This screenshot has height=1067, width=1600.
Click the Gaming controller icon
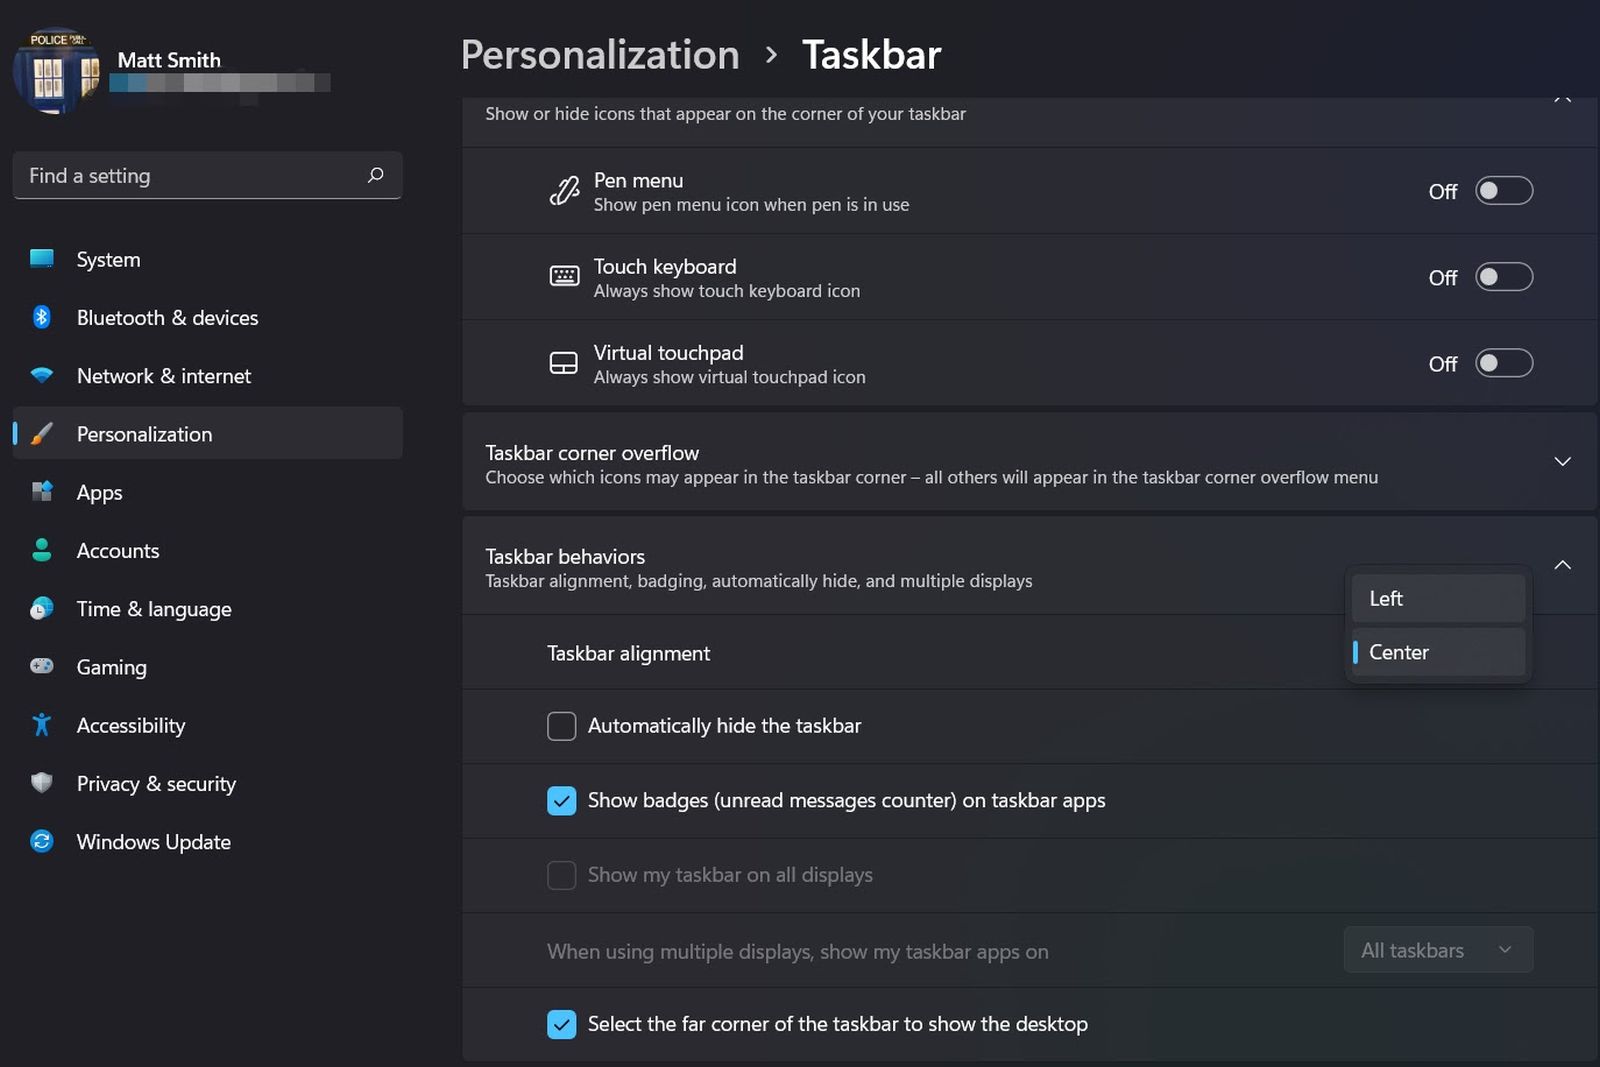(41, 666)
